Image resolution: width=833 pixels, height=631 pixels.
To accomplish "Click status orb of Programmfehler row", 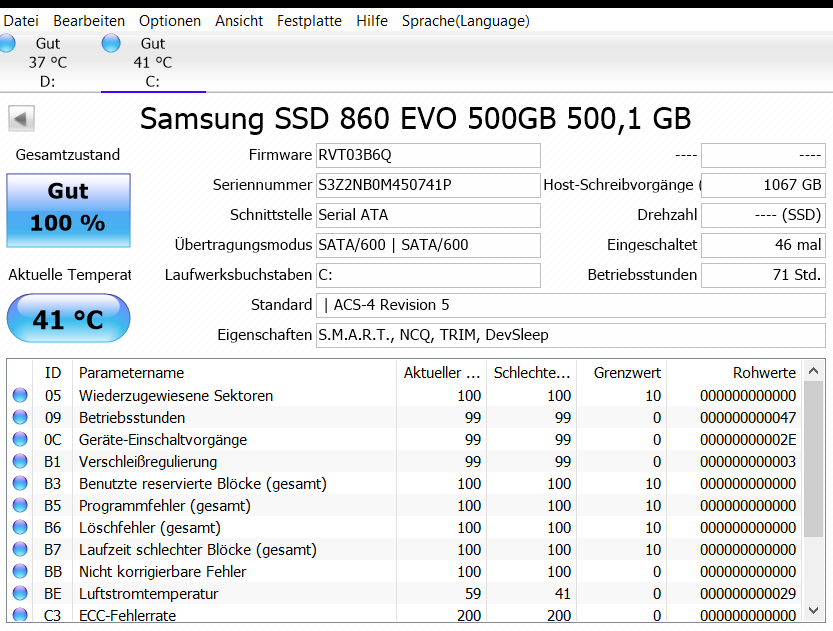I will tap(20, 505).
